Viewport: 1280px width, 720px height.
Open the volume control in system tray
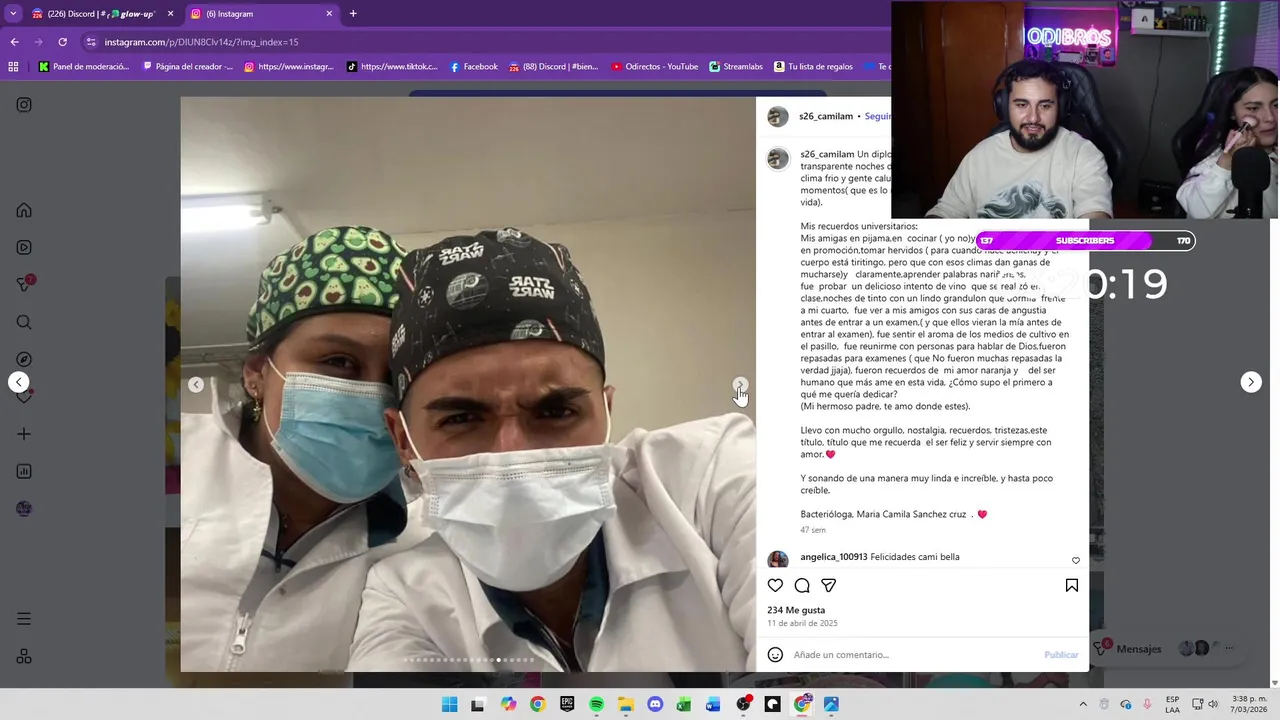tap(1213, 704)
